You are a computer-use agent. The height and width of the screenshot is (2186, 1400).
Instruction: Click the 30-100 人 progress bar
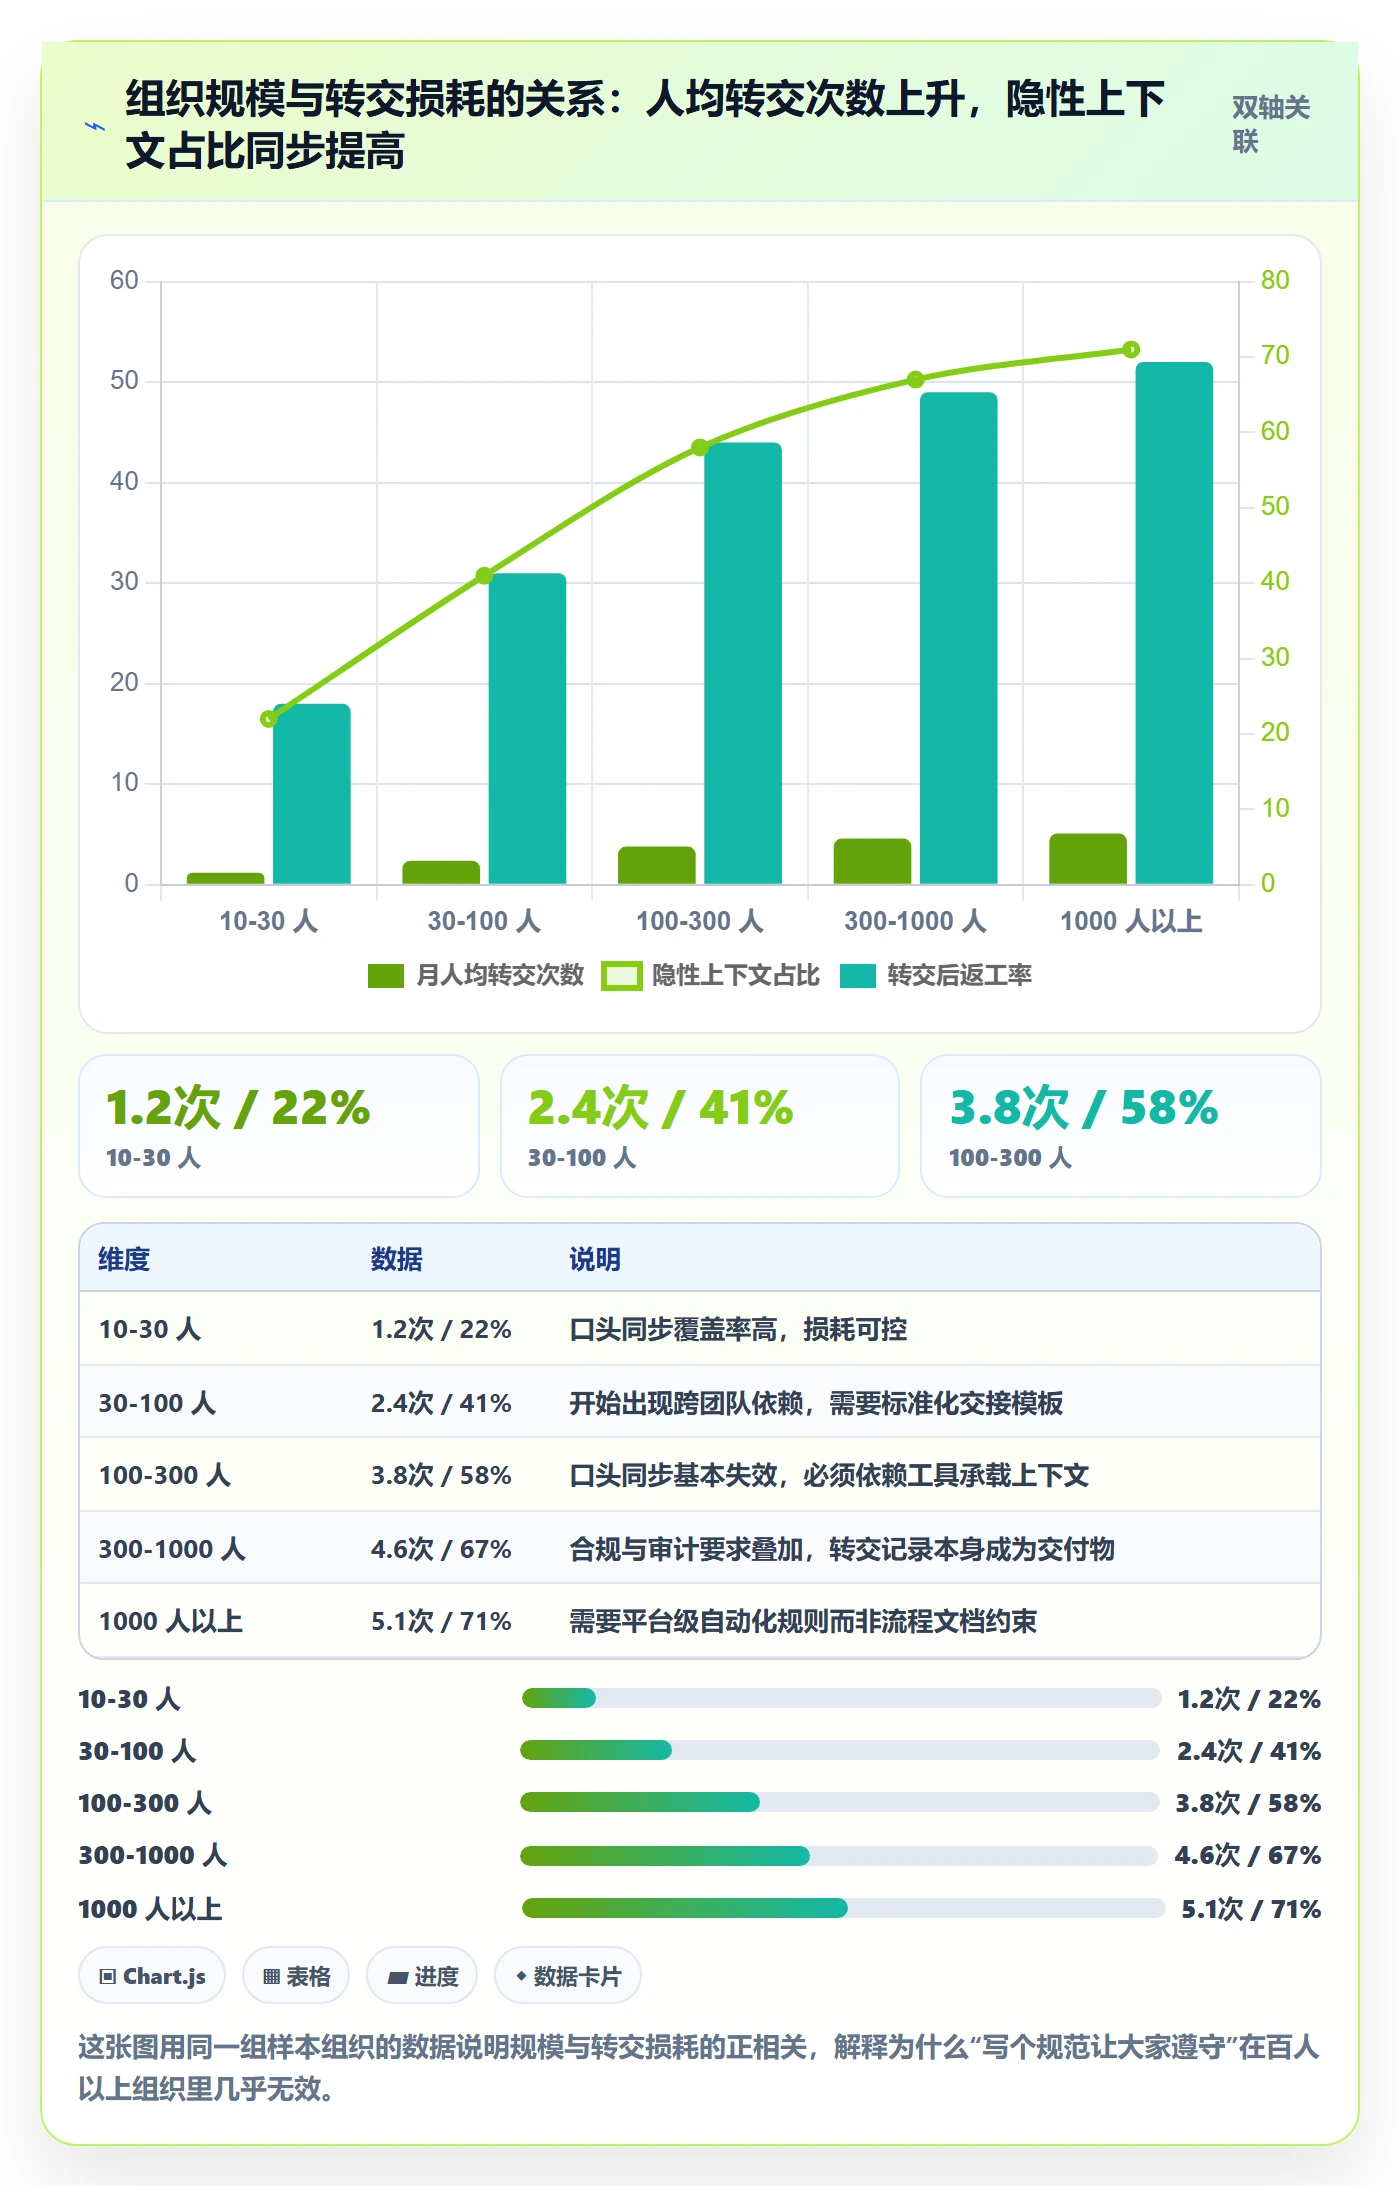tap(840, 1750)
